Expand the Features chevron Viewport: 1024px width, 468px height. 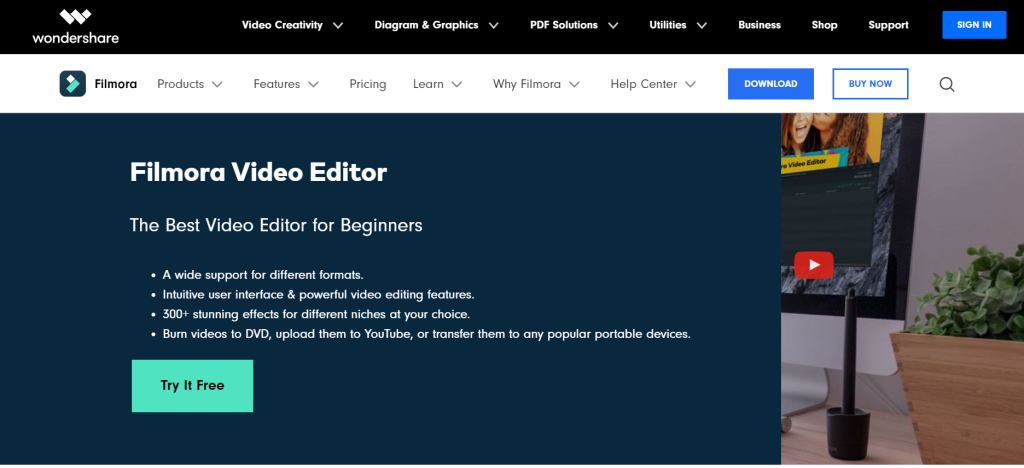point(313,84)
